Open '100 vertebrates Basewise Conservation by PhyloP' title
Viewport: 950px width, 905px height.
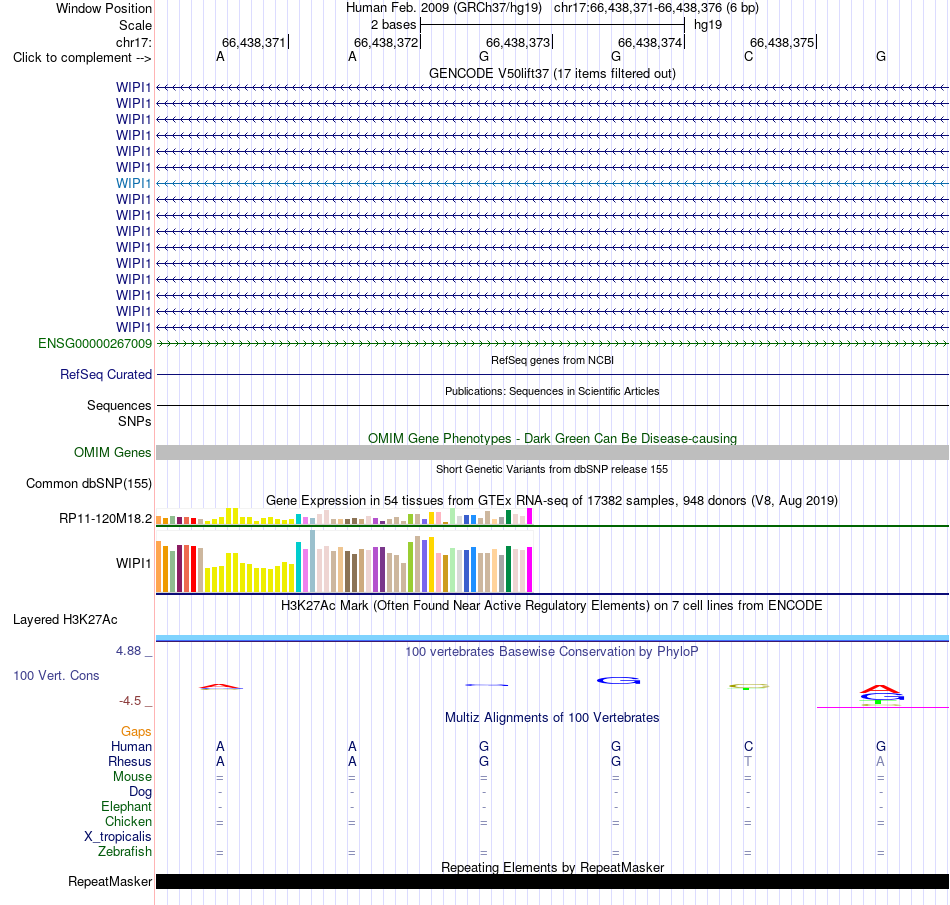[552, 652]
